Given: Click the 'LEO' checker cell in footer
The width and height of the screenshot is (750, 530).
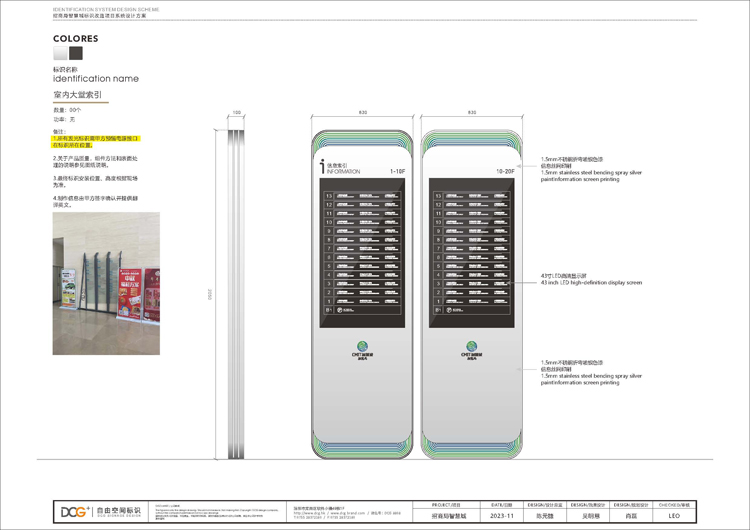Looking at the screenshot, I should [x=674, y=516].
